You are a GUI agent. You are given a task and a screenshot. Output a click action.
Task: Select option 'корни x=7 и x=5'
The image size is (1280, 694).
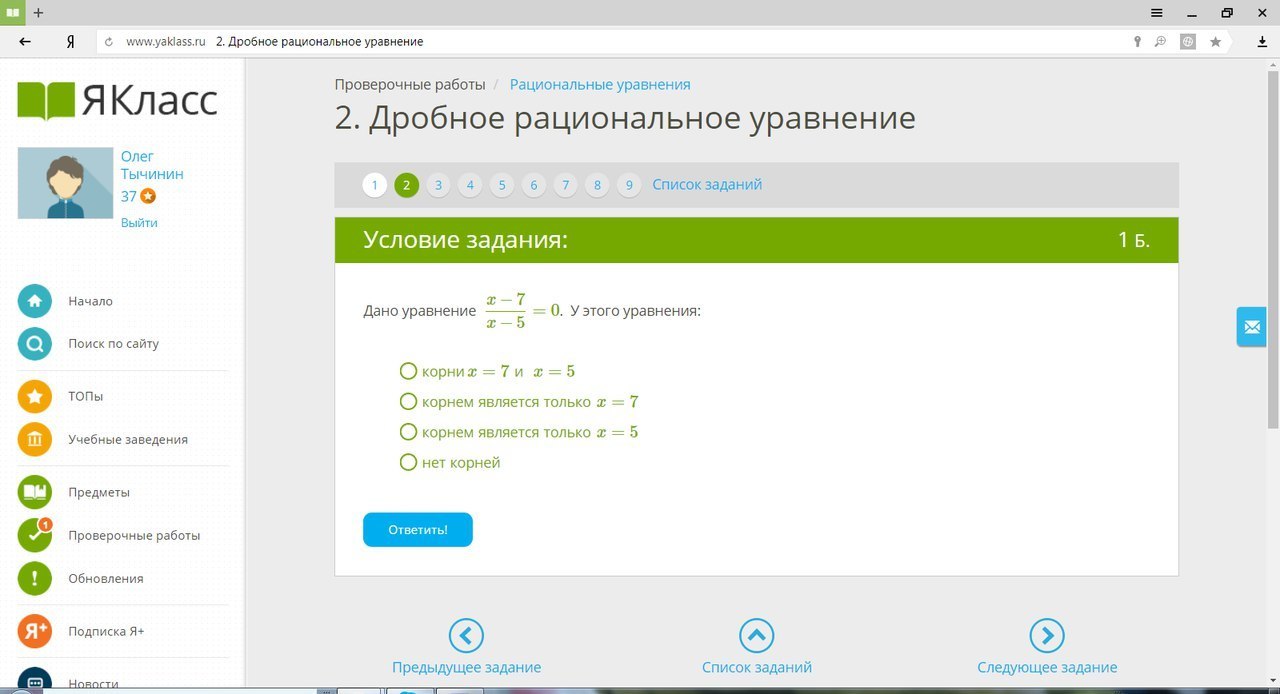[408, 371]
